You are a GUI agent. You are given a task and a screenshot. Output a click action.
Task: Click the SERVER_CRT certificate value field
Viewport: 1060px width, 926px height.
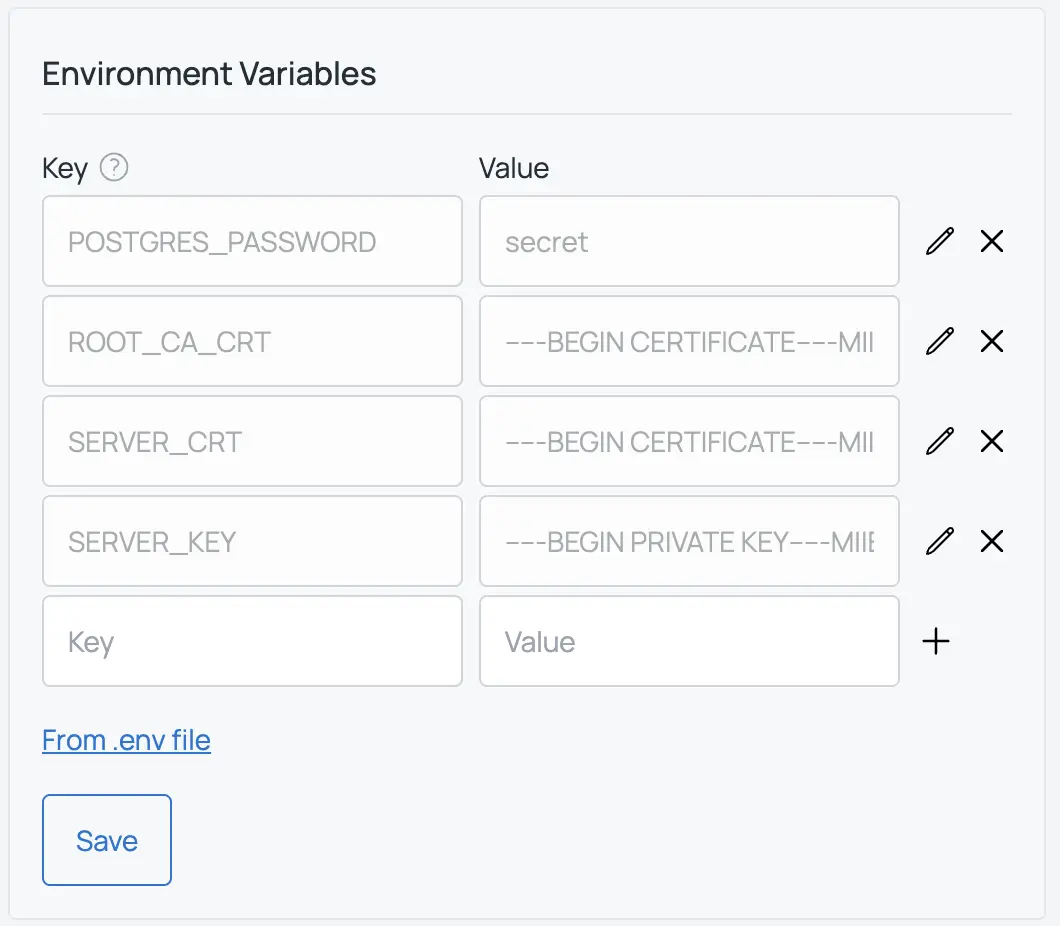click(689, 441)
